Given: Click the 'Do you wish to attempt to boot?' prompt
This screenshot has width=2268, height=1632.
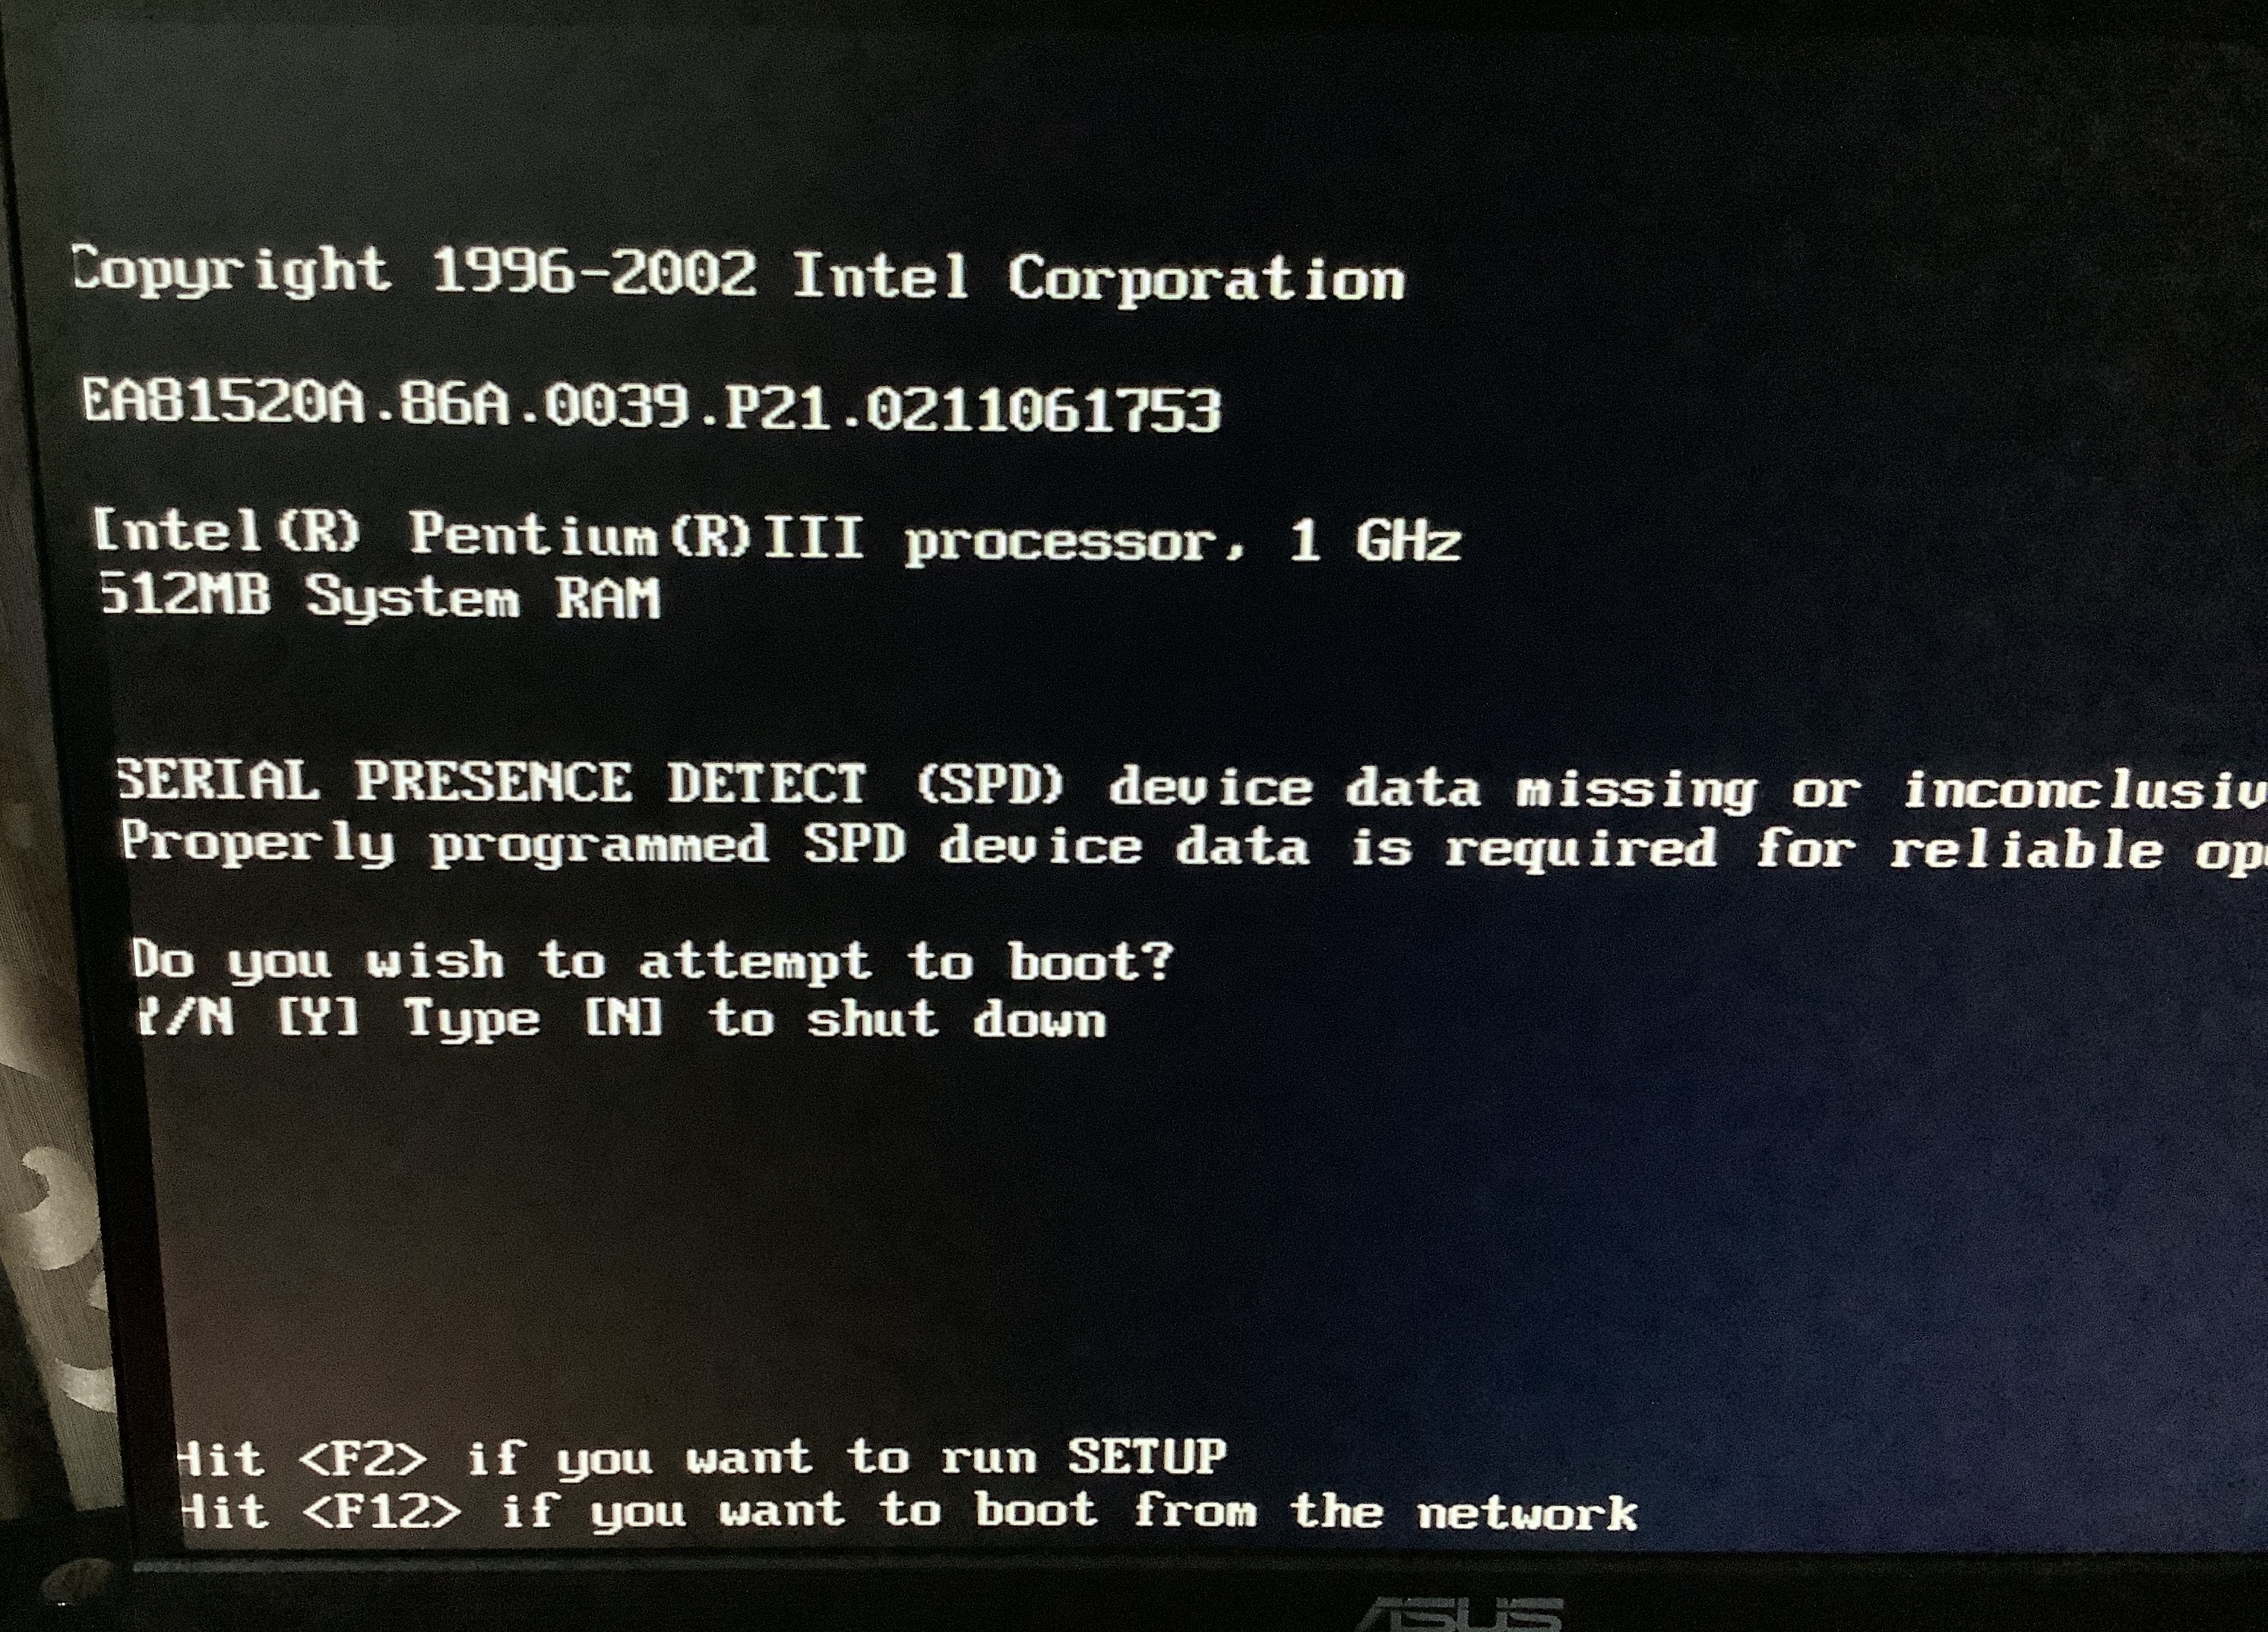Looking at the screenshot, I should [x=652, y=961].
